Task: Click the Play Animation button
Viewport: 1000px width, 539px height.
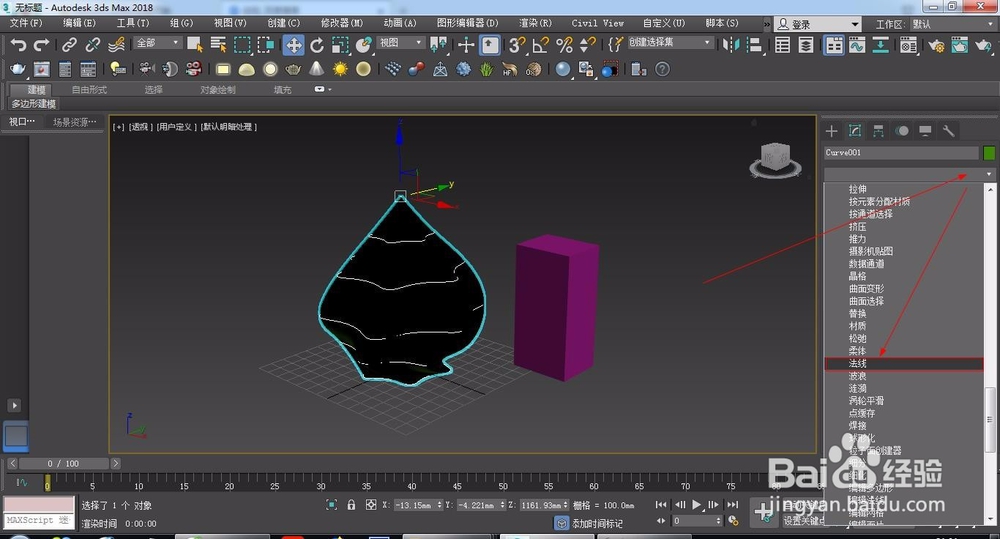Action: 696,505
